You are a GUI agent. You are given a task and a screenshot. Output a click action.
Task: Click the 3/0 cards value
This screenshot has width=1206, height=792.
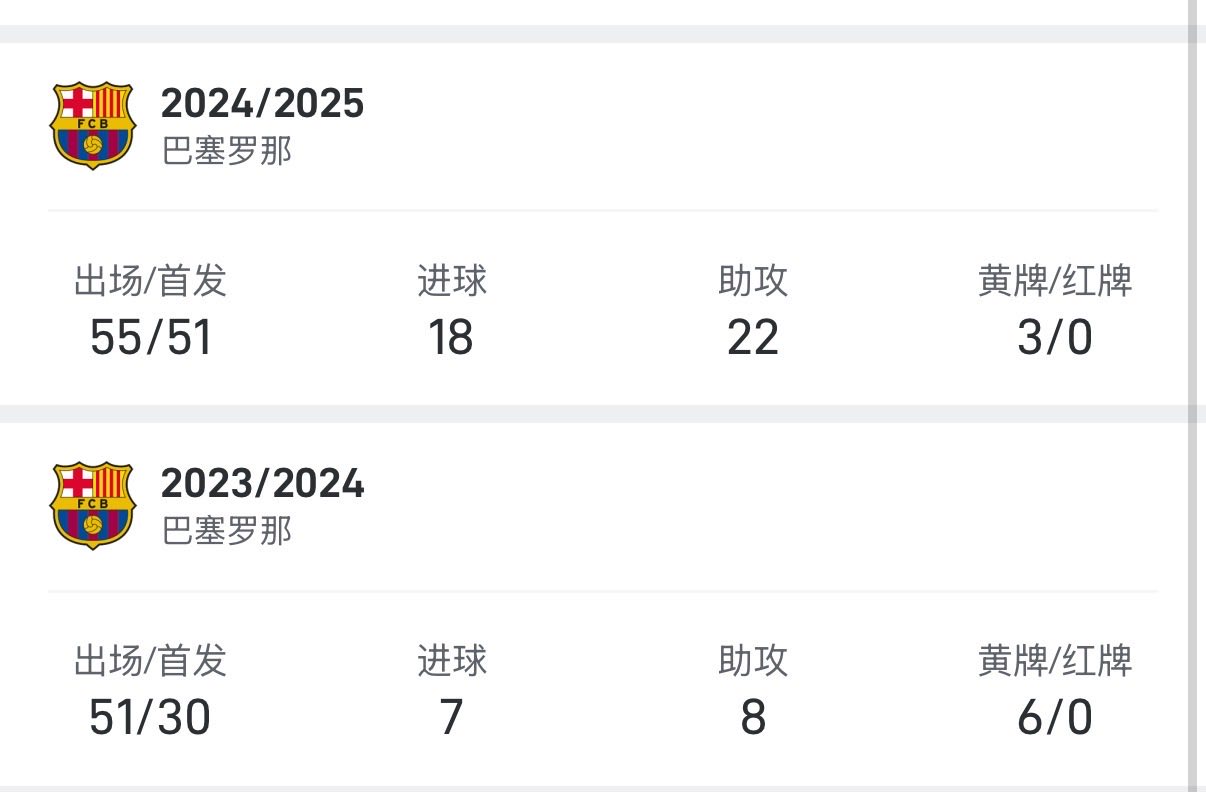(1055, 338)
